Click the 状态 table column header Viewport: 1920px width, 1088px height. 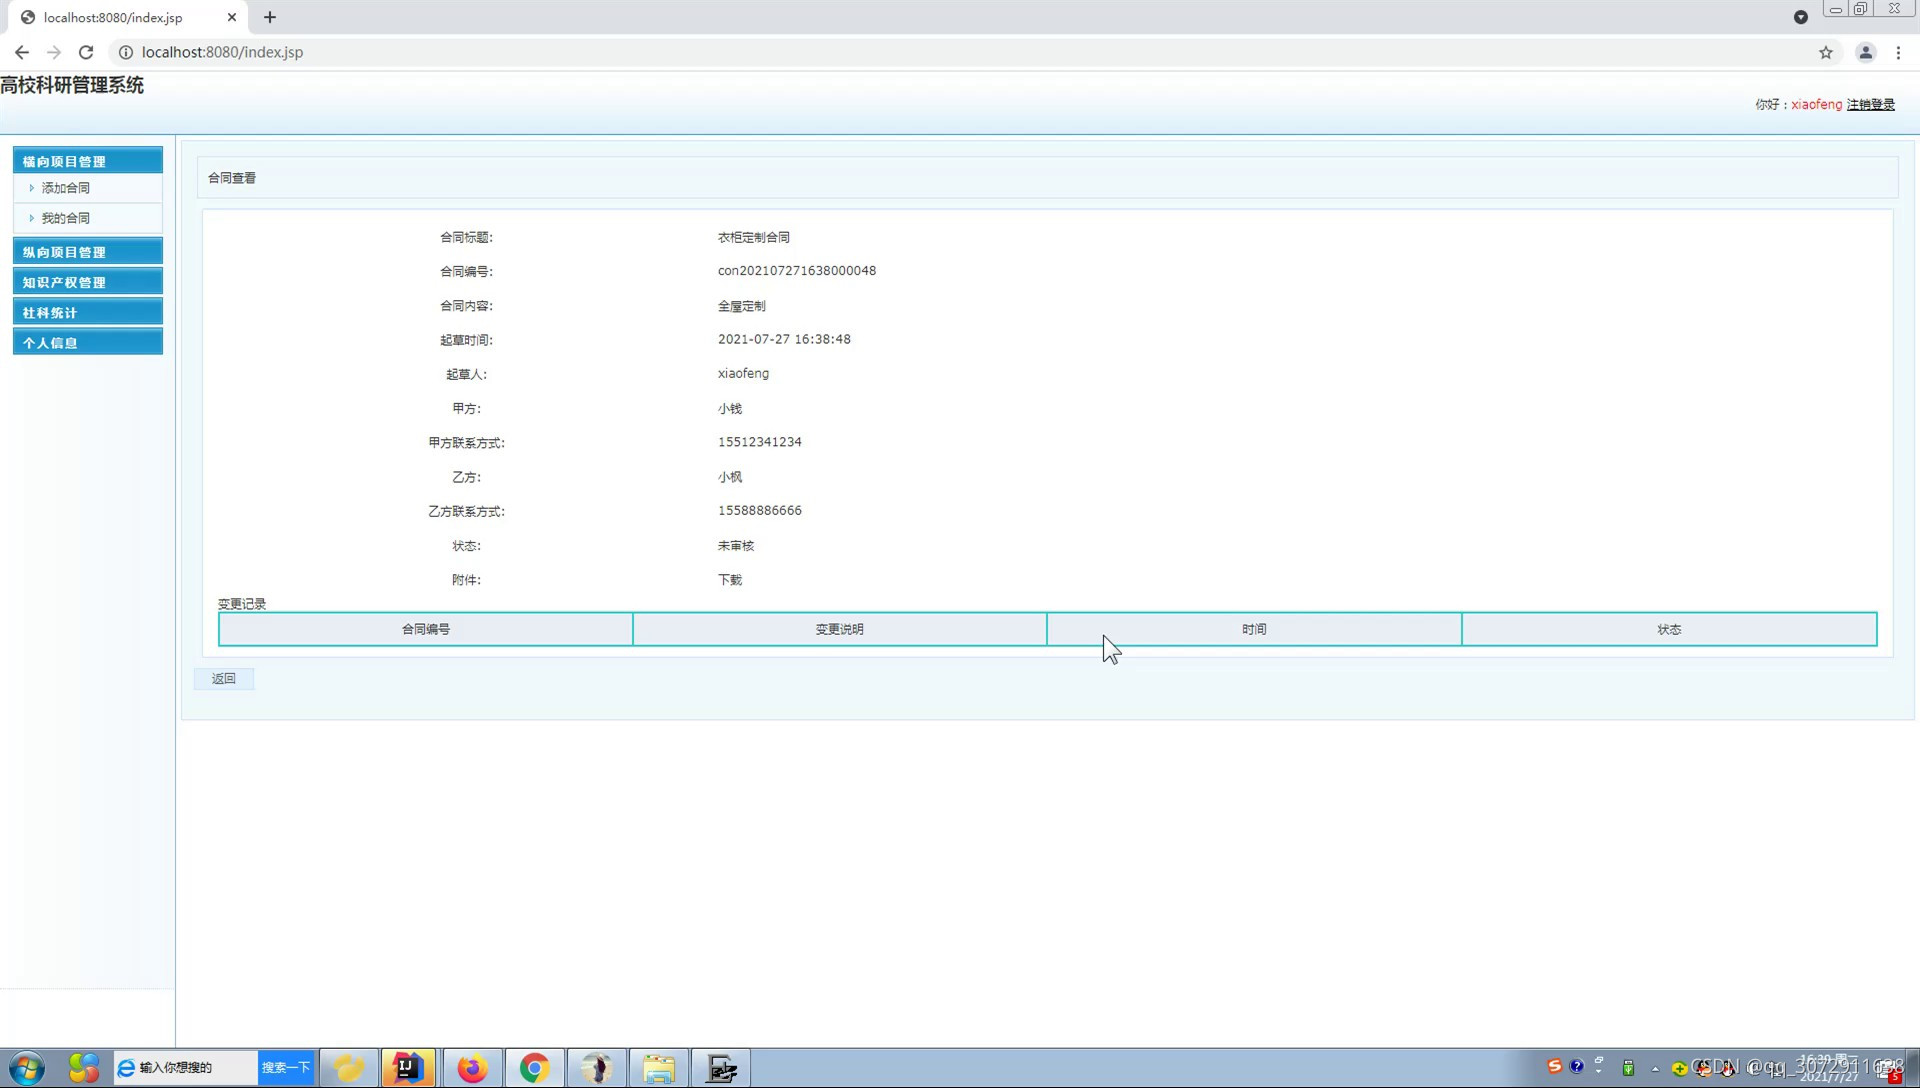tap(1669, 629)
